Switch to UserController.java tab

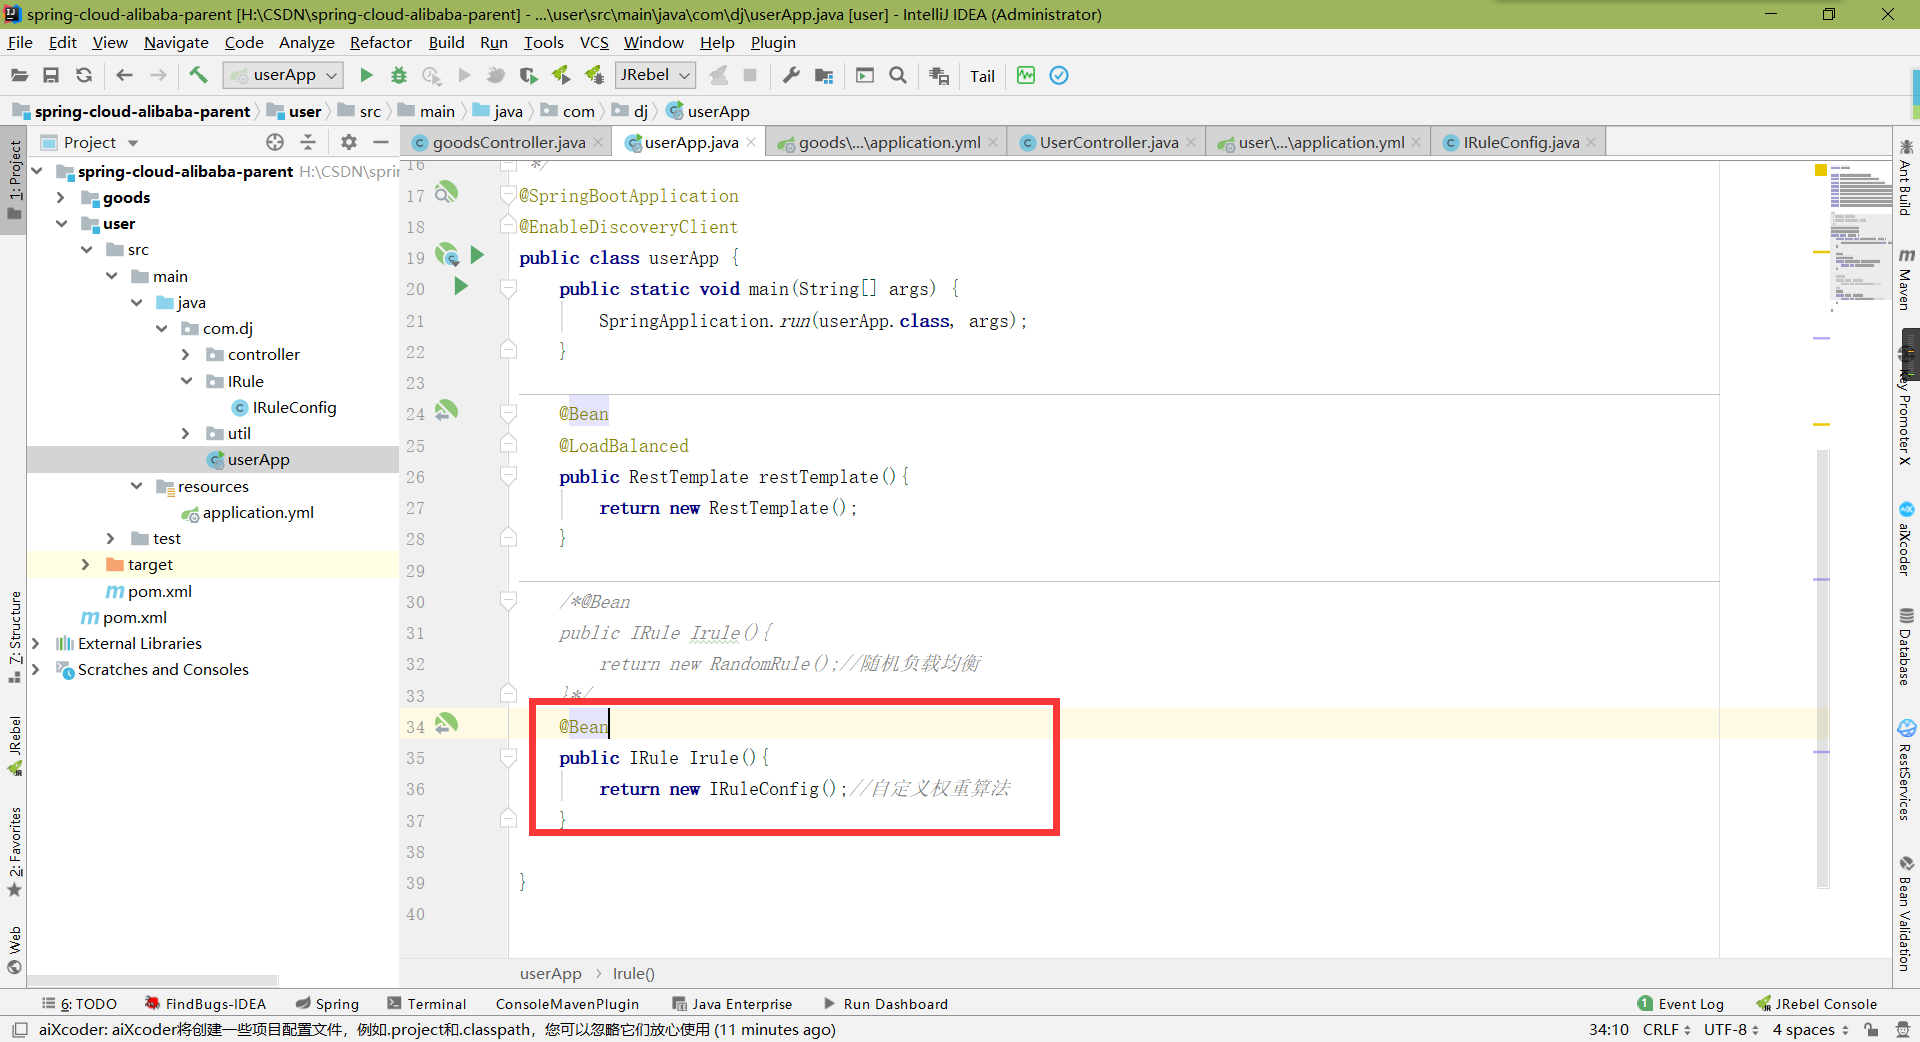pos(1108,143)
